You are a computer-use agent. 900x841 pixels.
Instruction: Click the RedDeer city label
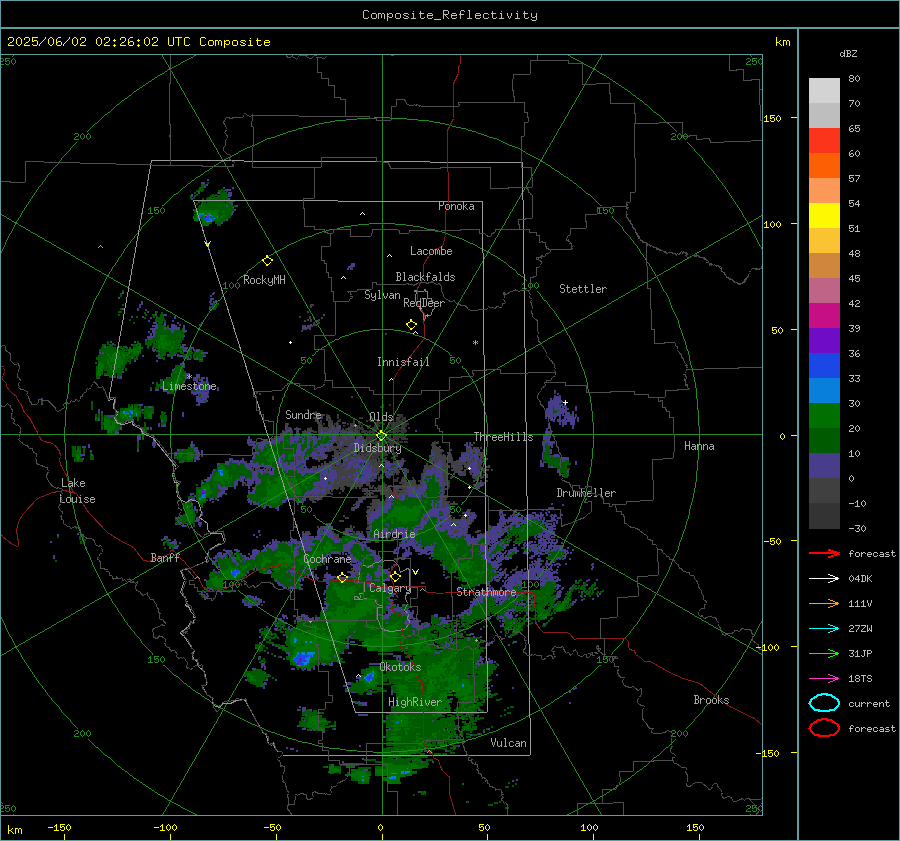point(424,303)
